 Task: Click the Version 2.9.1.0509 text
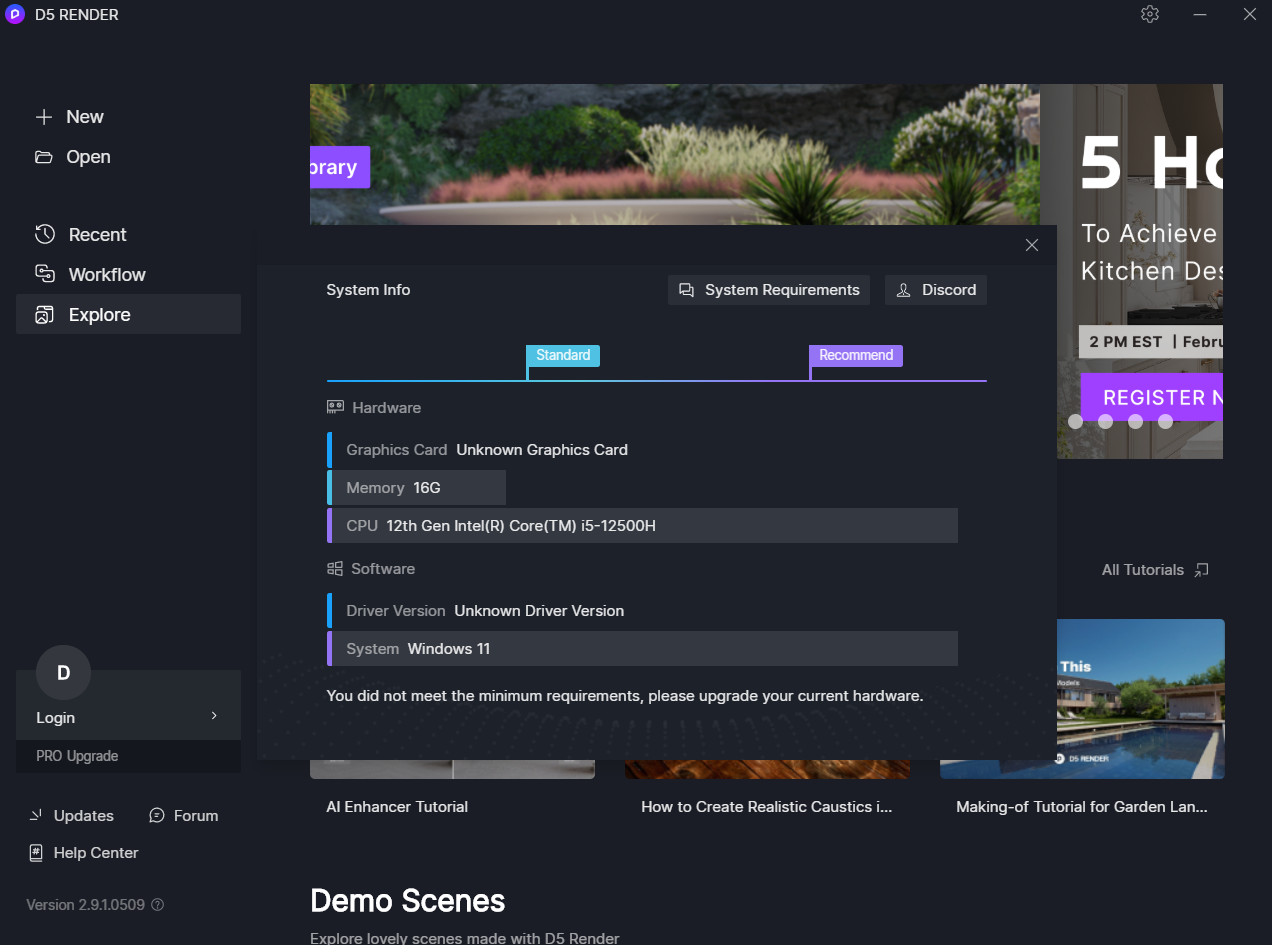[x=85, y=905]
